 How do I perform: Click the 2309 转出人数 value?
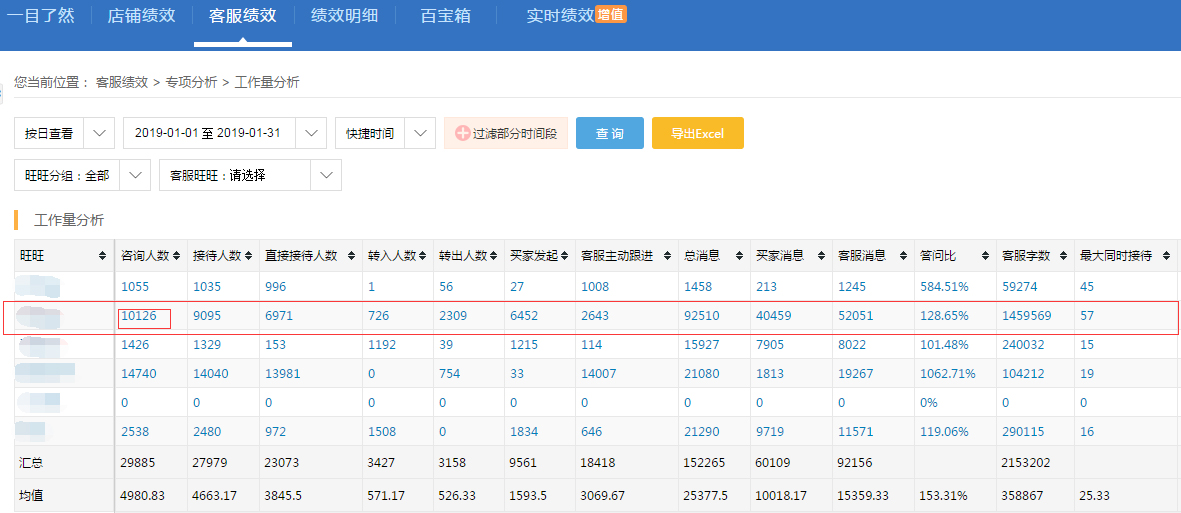[453, 316]
